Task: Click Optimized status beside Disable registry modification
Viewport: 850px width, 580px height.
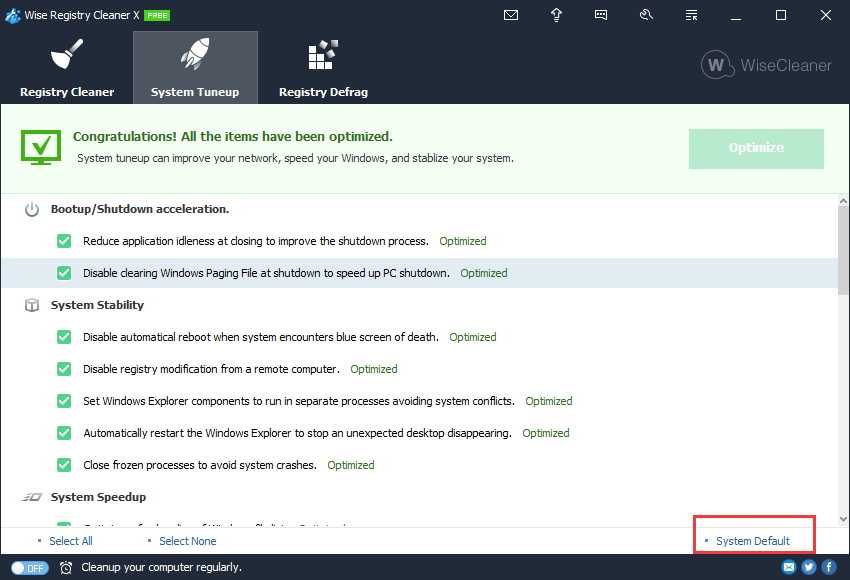Action: (x=374, y=369)
